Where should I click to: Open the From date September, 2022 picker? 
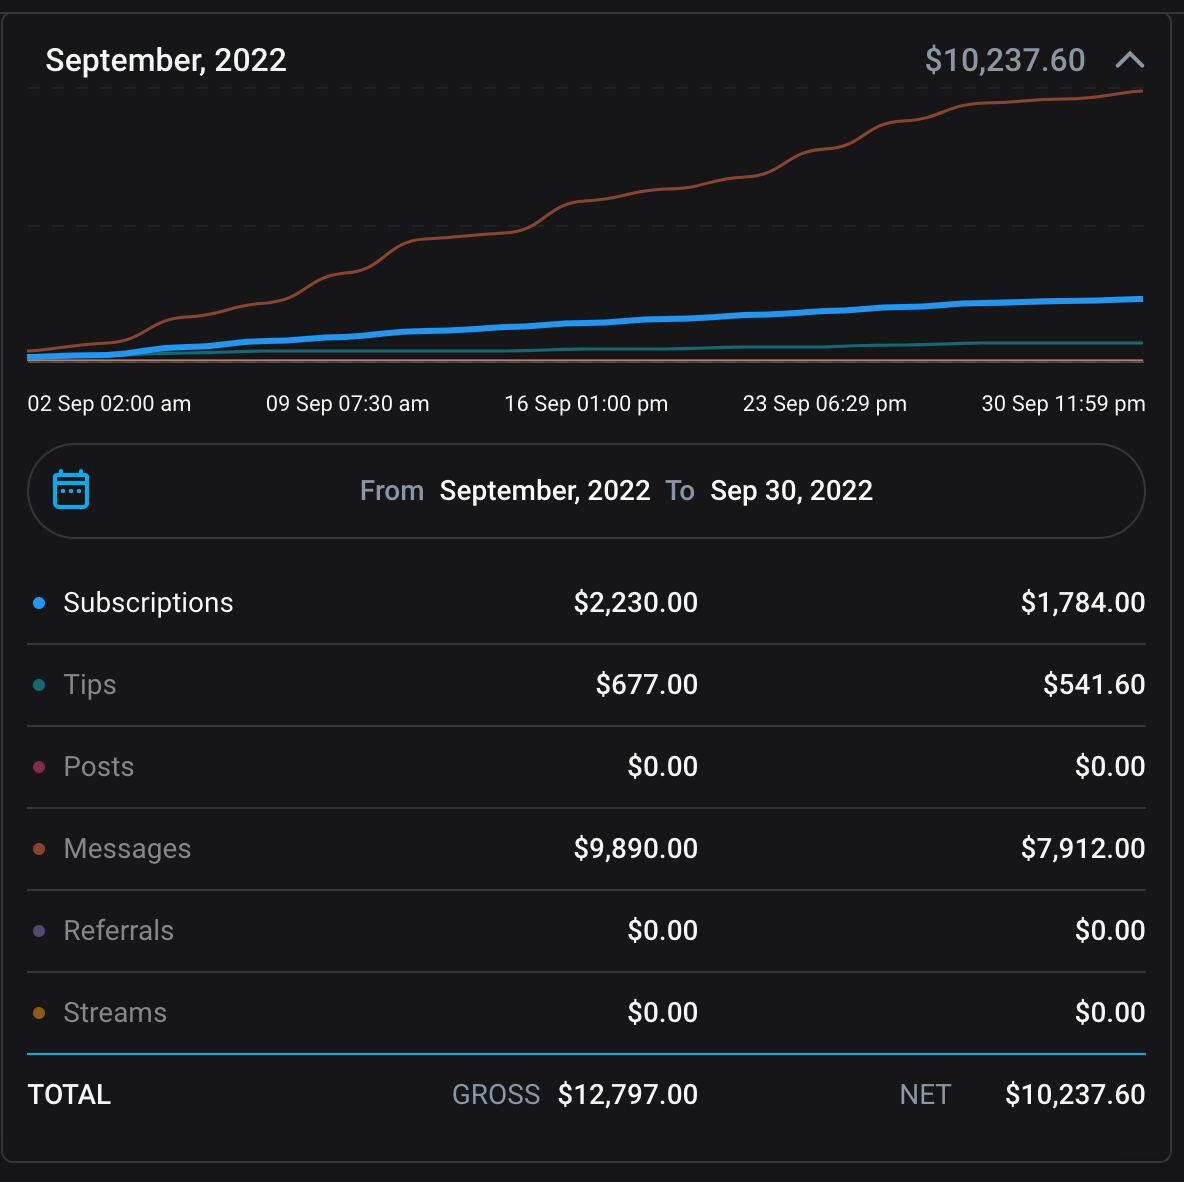click(544, 491)
